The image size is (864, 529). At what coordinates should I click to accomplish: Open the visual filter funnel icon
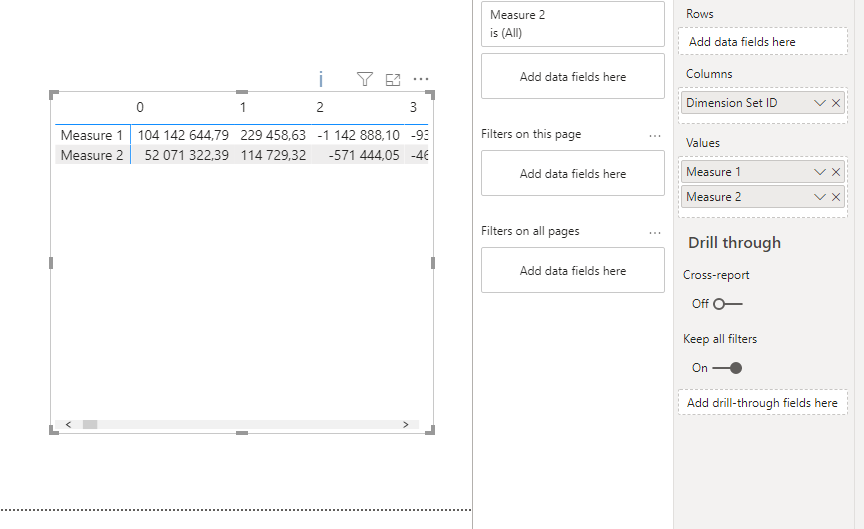click(365, 79)
